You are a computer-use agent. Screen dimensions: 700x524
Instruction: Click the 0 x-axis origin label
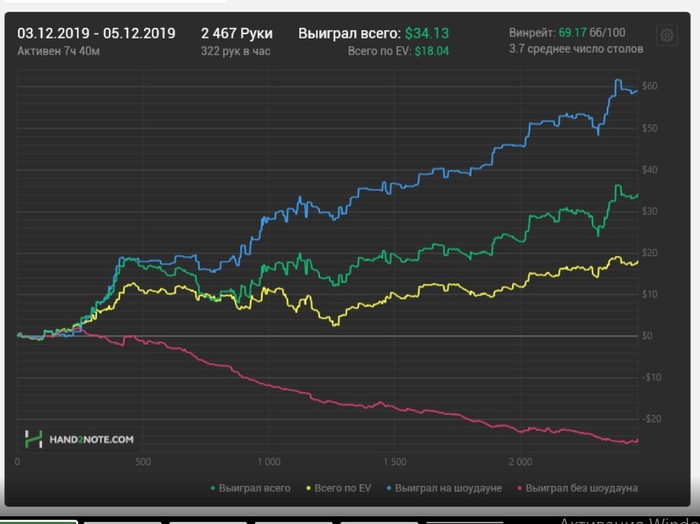(17, 462)
